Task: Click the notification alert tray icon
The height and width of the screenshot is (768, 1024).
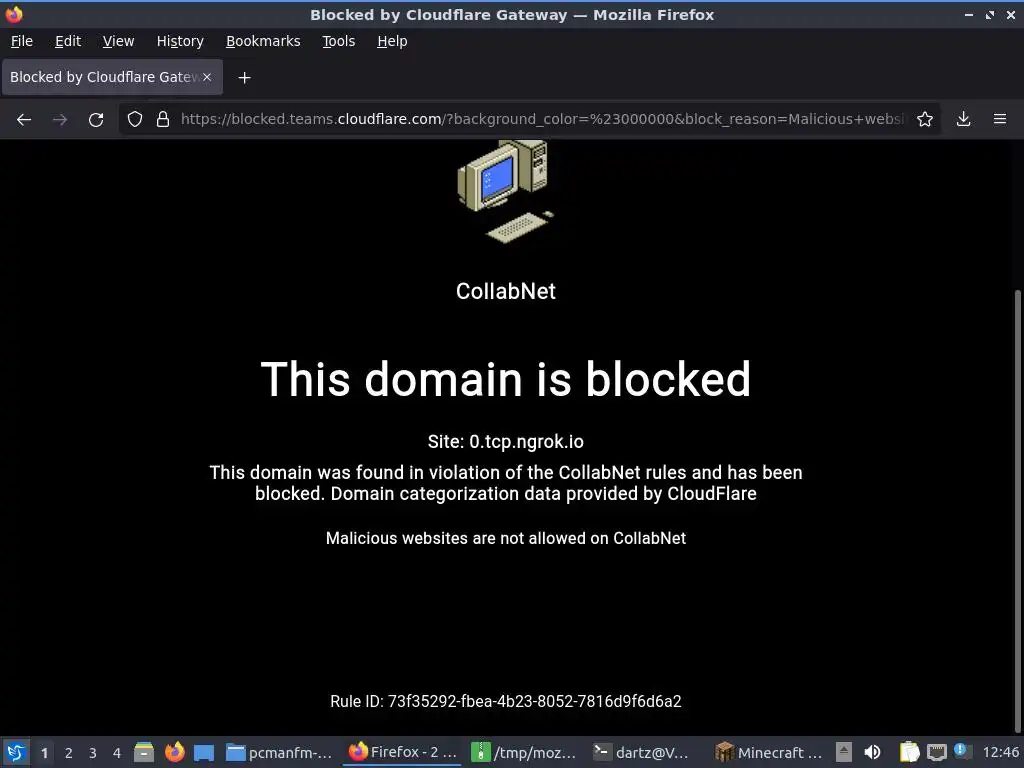Action: (962, 751)
